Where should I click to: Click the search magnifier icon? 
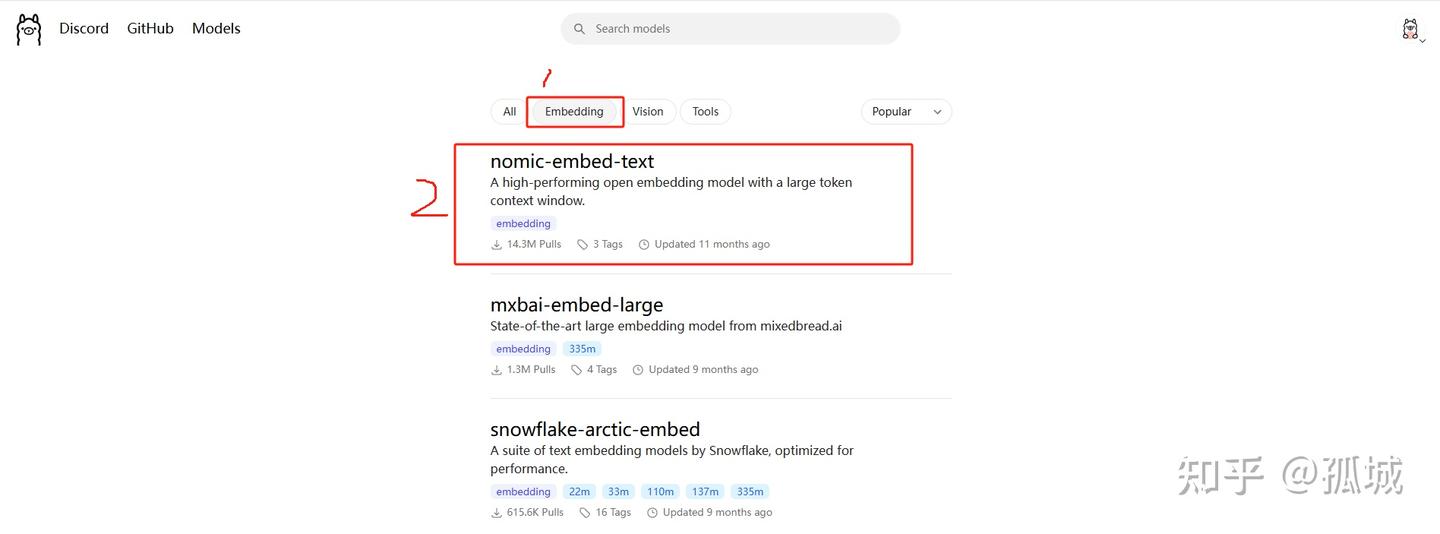[579, 29]
